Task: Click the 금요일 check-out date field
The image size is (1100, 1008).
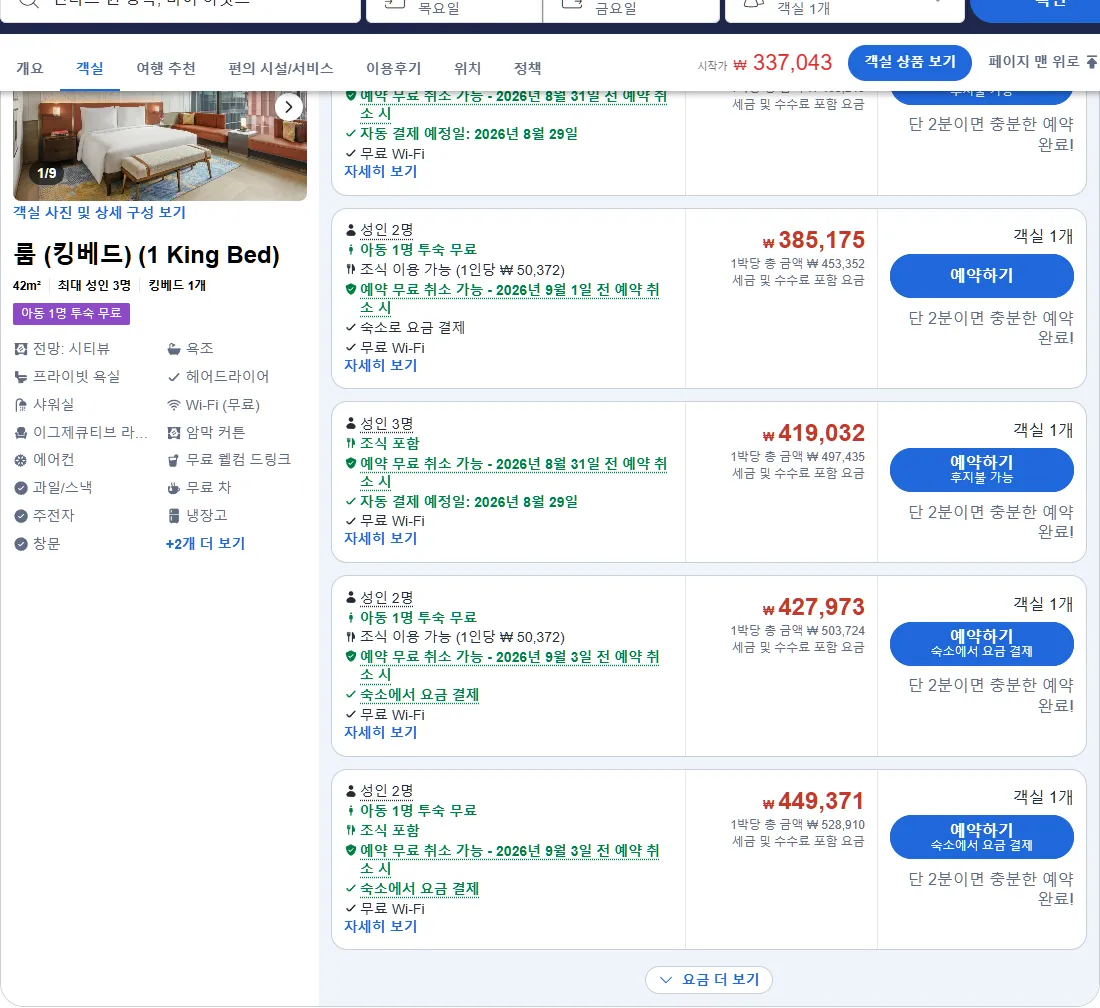Action: tap(631, 10)
